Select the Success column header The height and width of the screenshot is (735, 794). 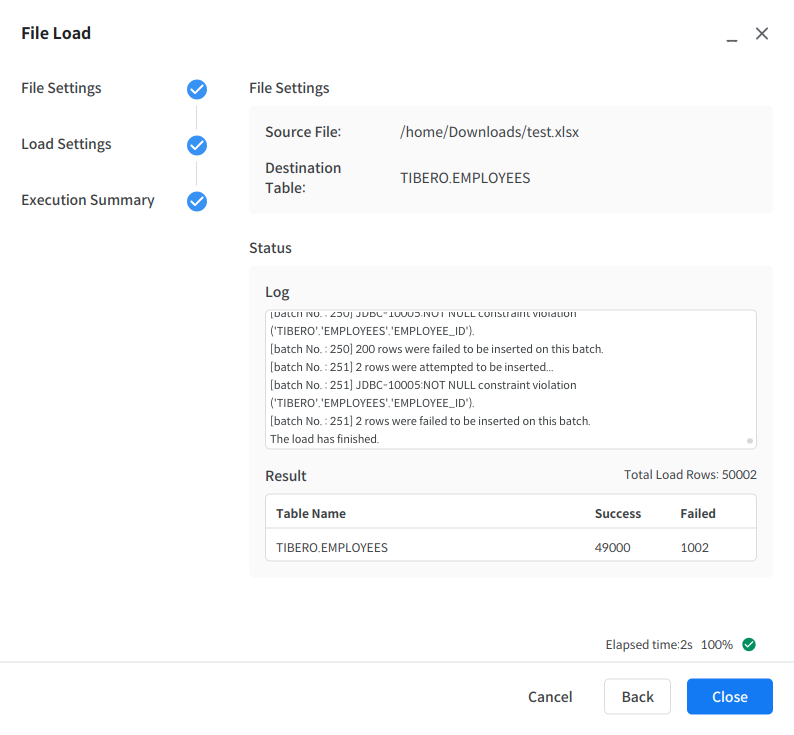tap(617, 513)
